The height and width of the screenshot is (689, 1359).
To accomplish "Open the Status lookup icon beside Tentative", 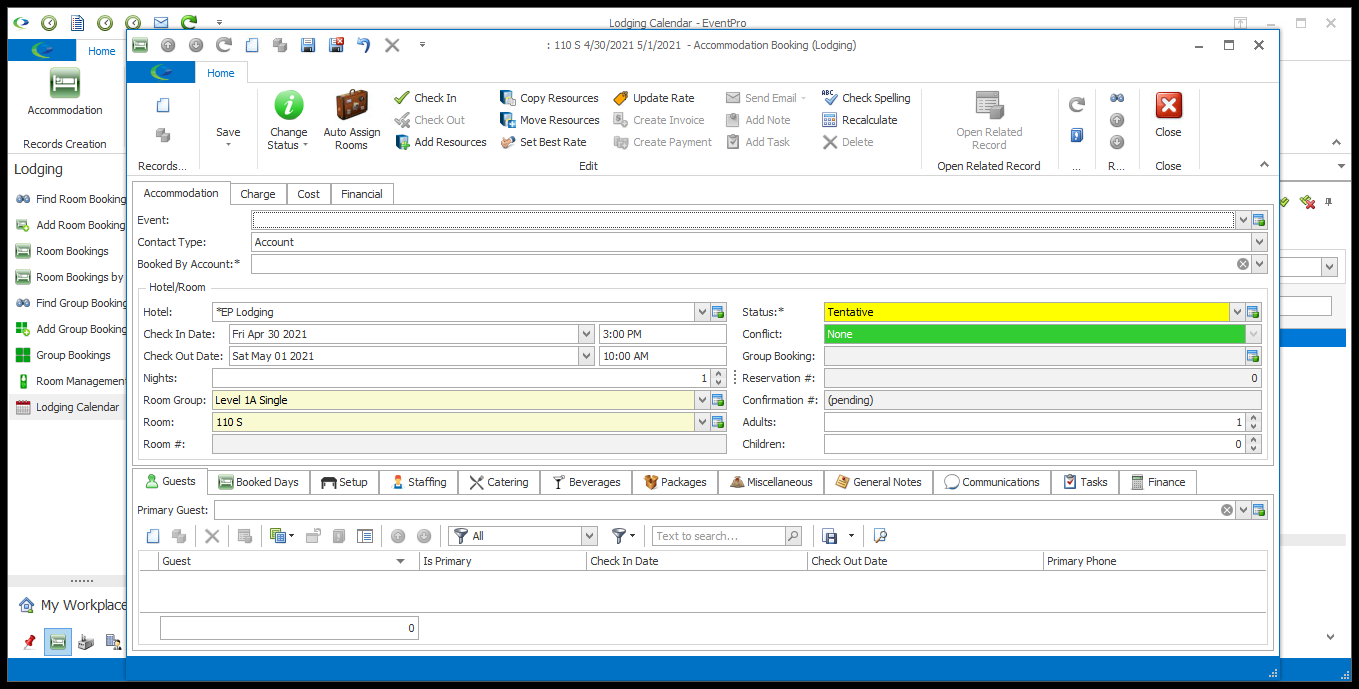I will tap(1253, 312).
